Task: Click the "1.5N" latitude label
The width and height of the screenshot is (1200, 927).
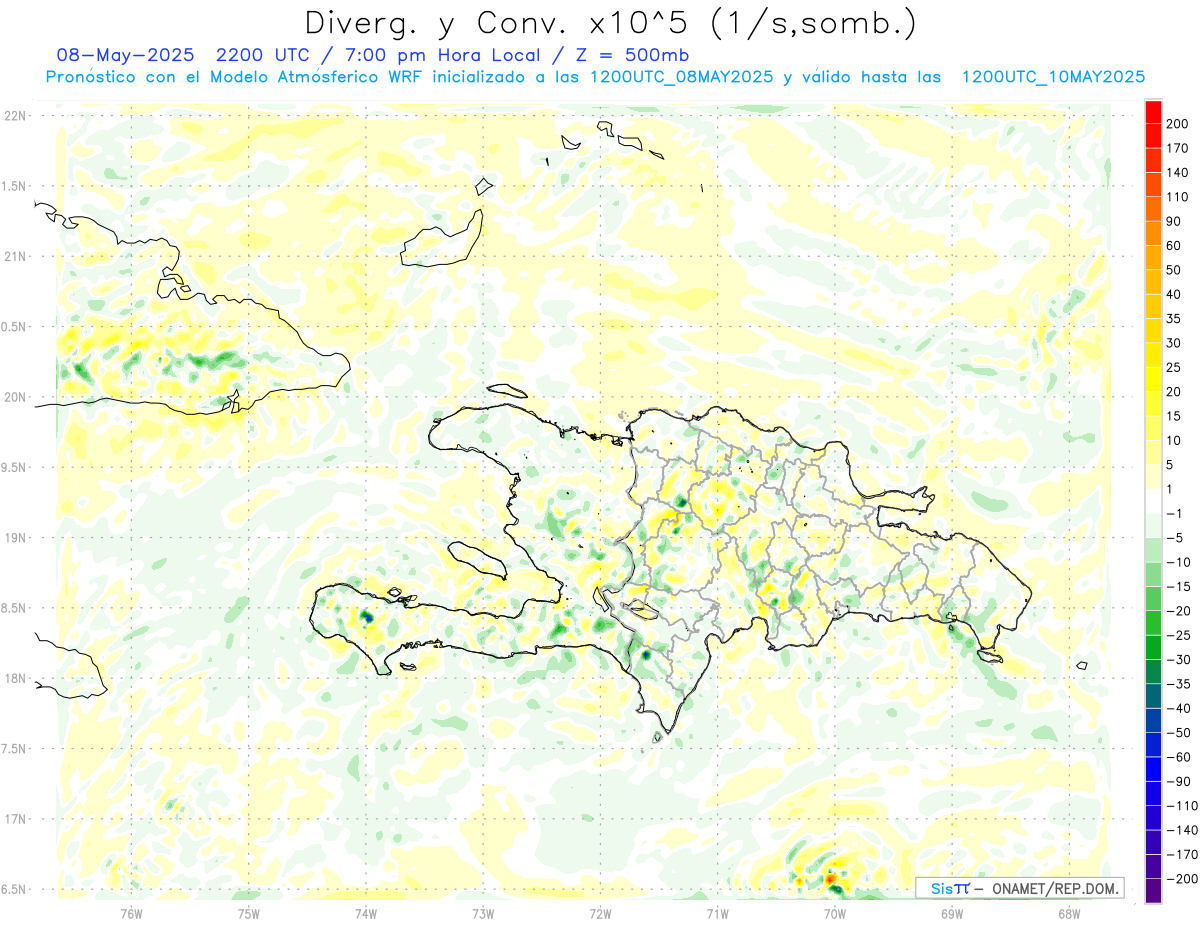Action: tap(14, 186)
